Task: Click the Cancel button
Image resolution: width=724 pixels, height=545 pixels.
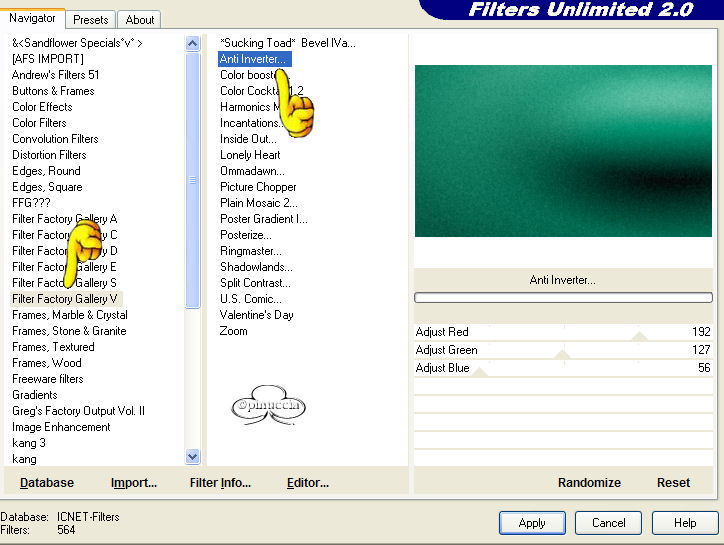Action: click(x=608, y=523)
